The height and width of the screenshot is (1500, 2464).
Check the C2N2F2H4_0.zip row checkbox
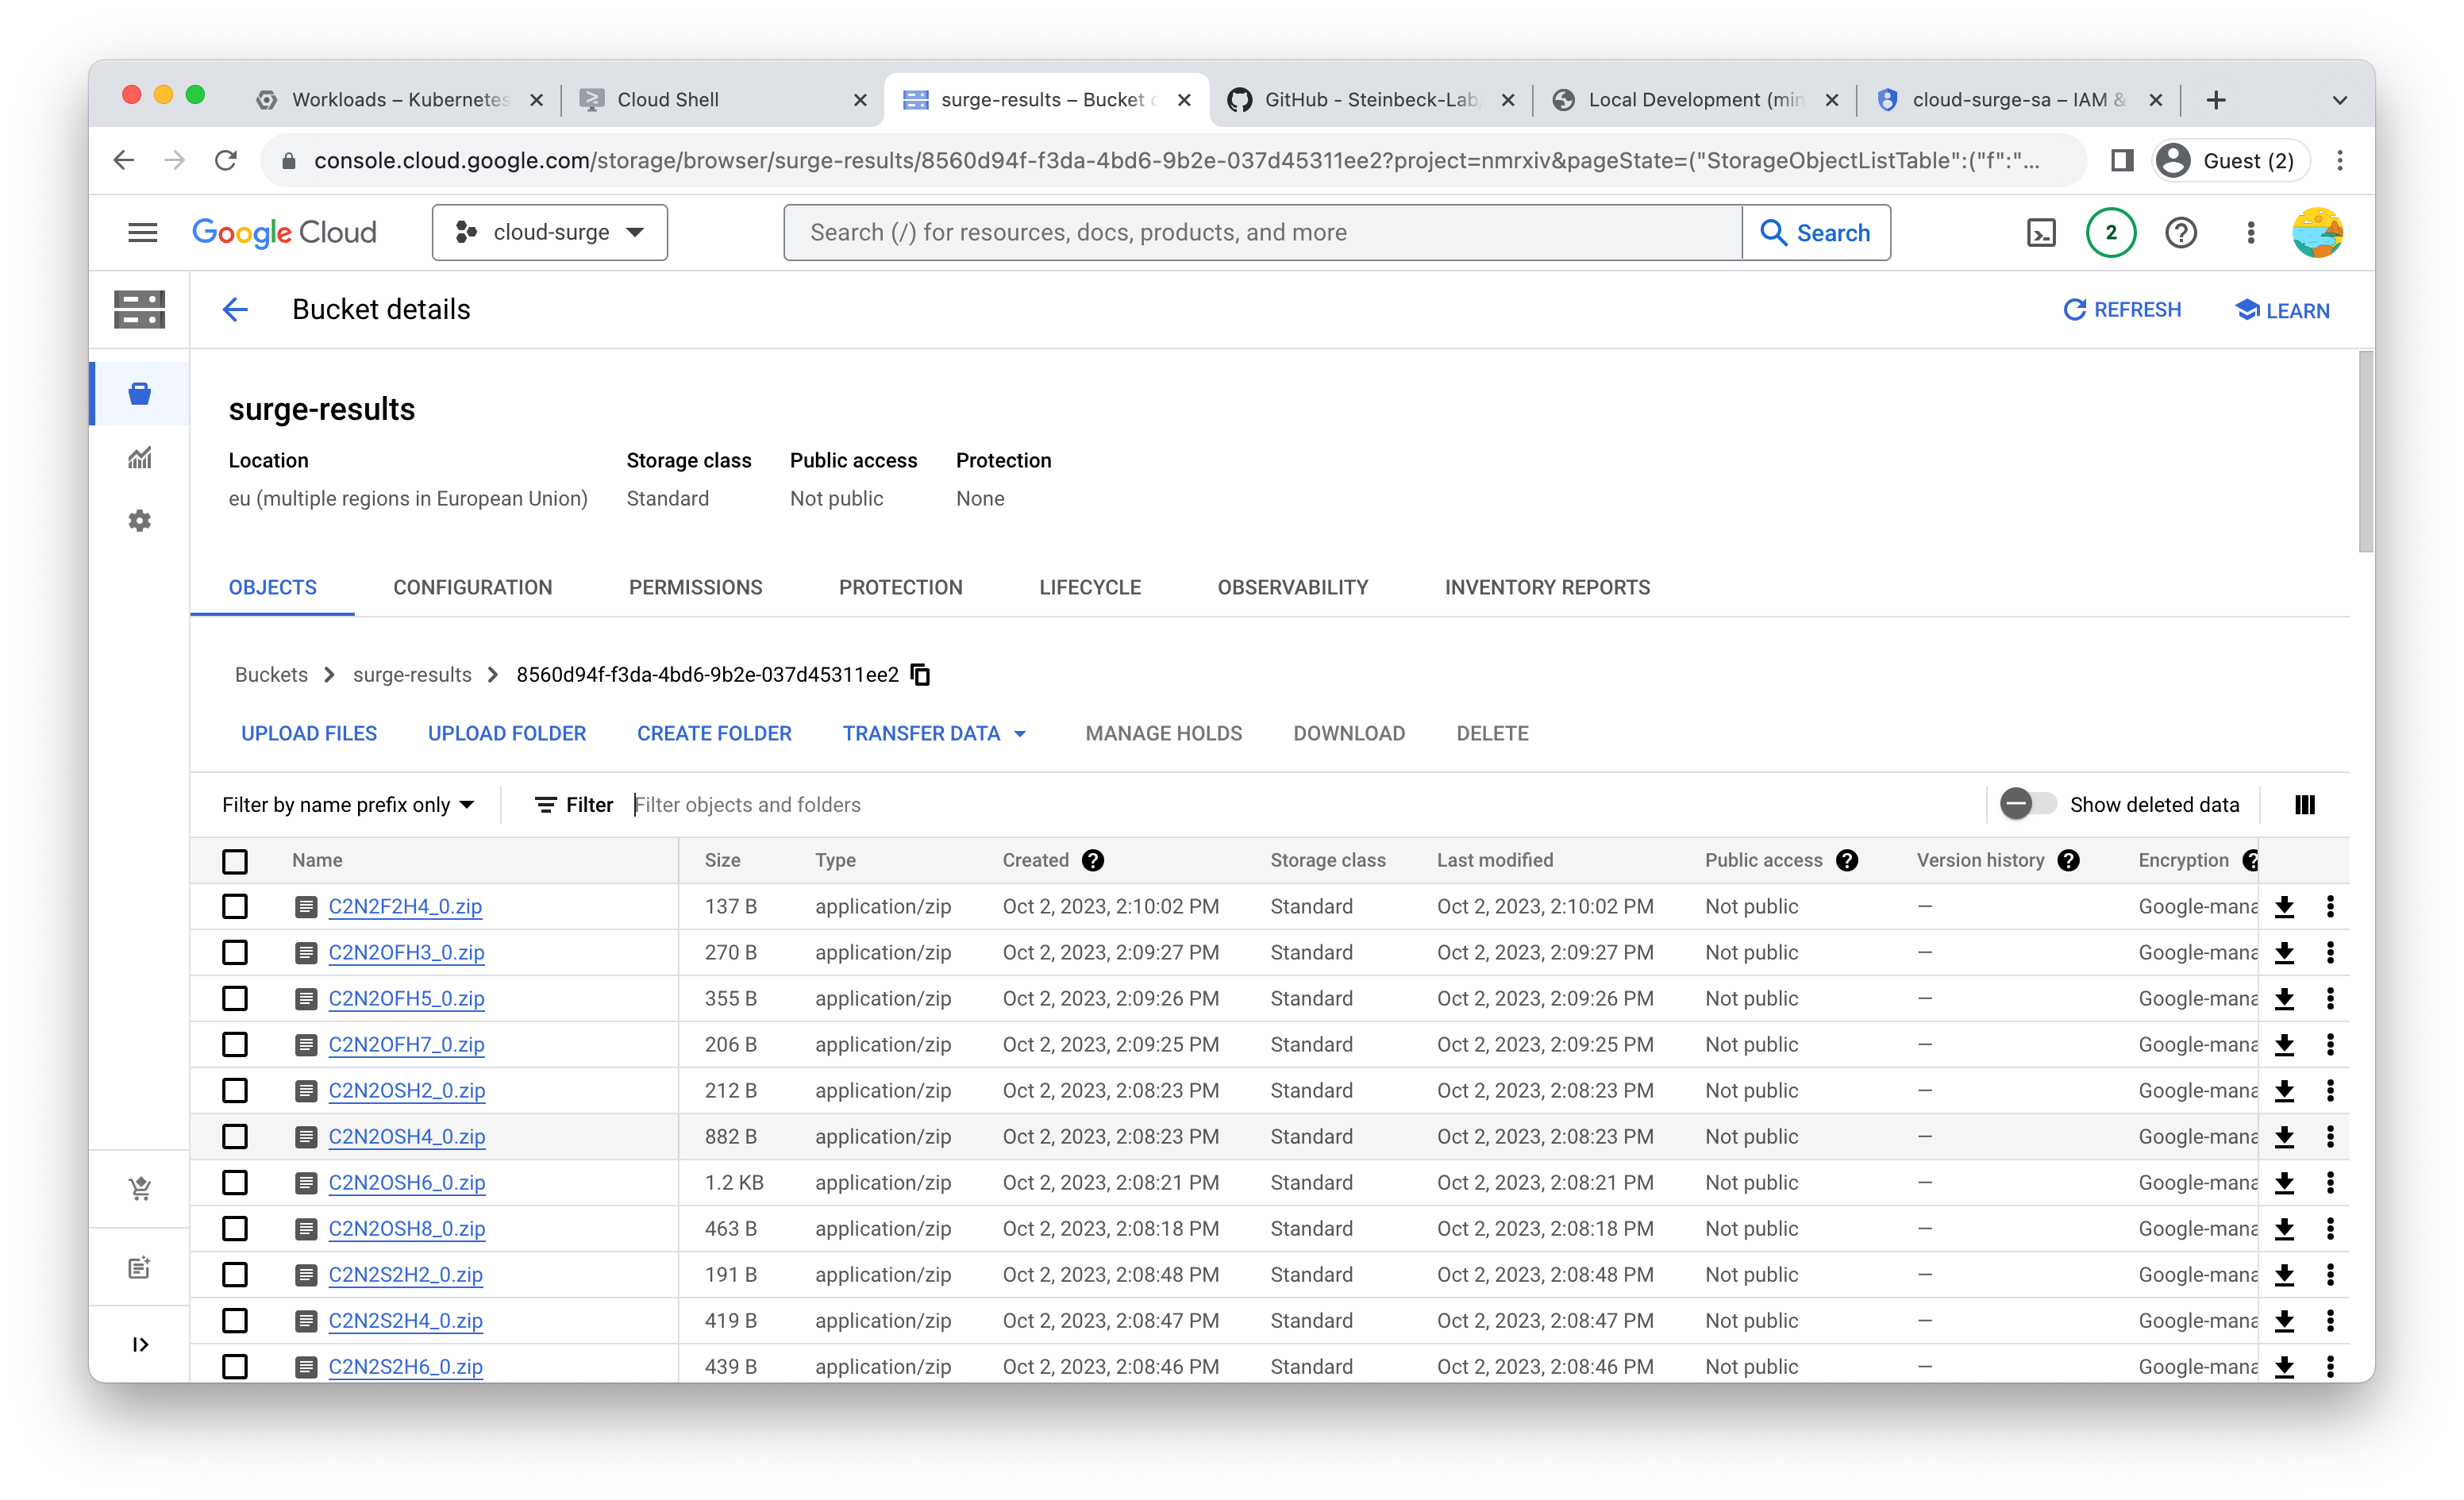(x=234, y=905)
